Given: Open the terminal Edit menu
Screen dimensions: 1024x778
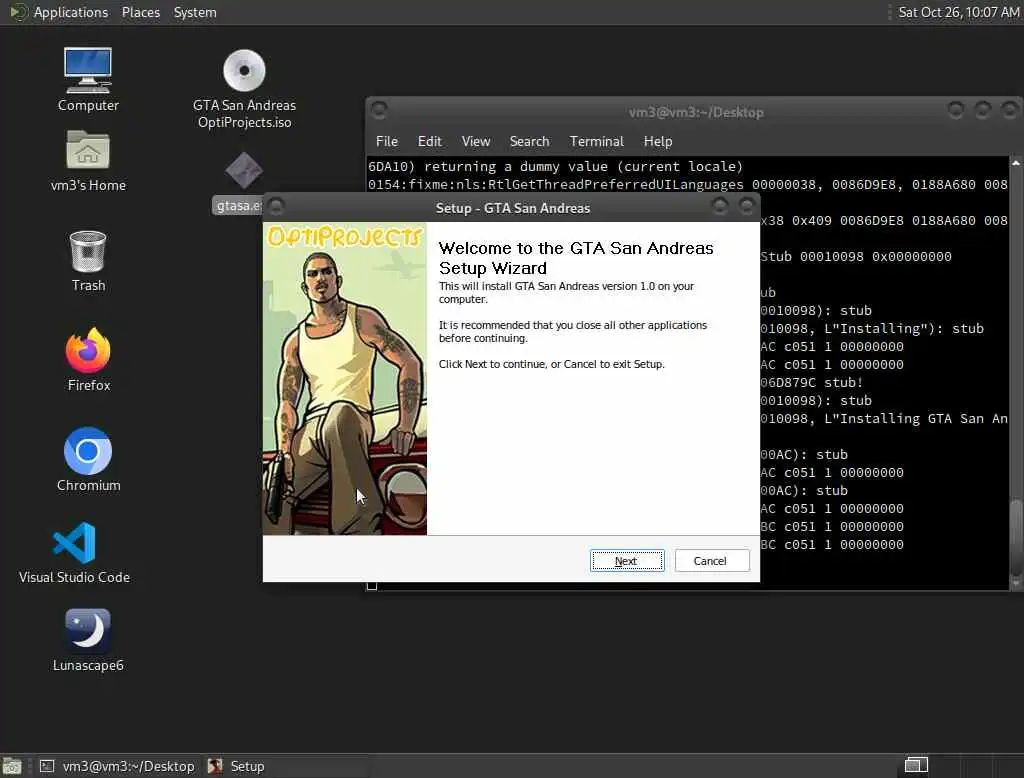Looking at the screenshot, I should pyautogui.click(x=429, y=141).
